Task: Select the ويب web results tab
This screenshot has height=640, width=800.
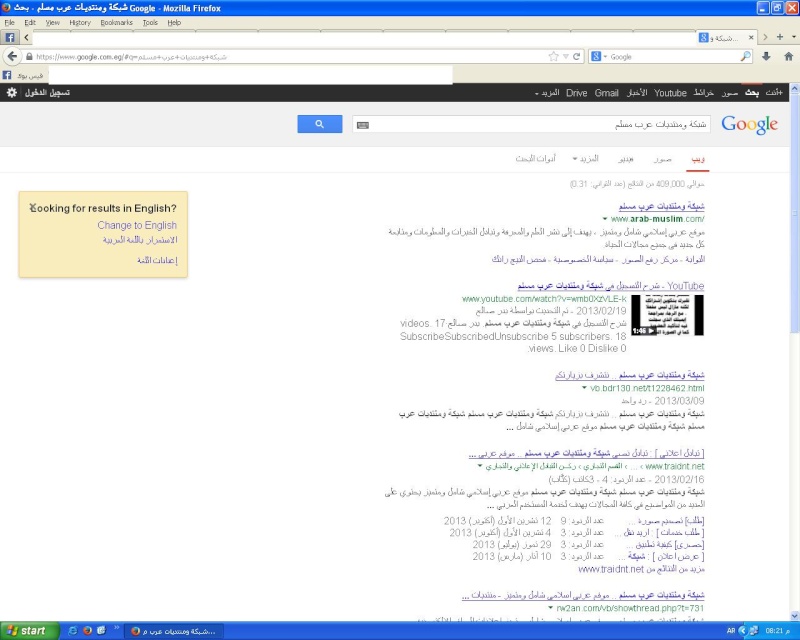Action: pyautogui.click(x=698, y=159)
